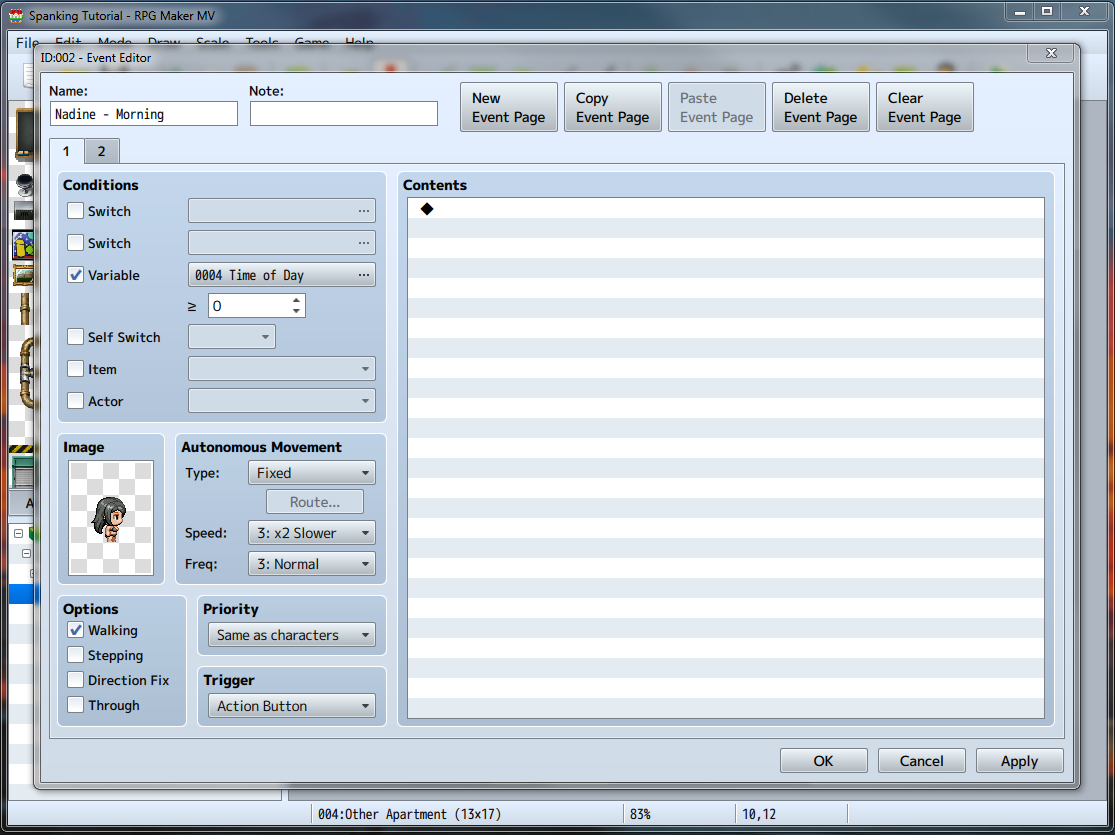Decrease variable value with down arrow
The width and height of the screenshot is (1115, 835).
(x=297, y=312)
